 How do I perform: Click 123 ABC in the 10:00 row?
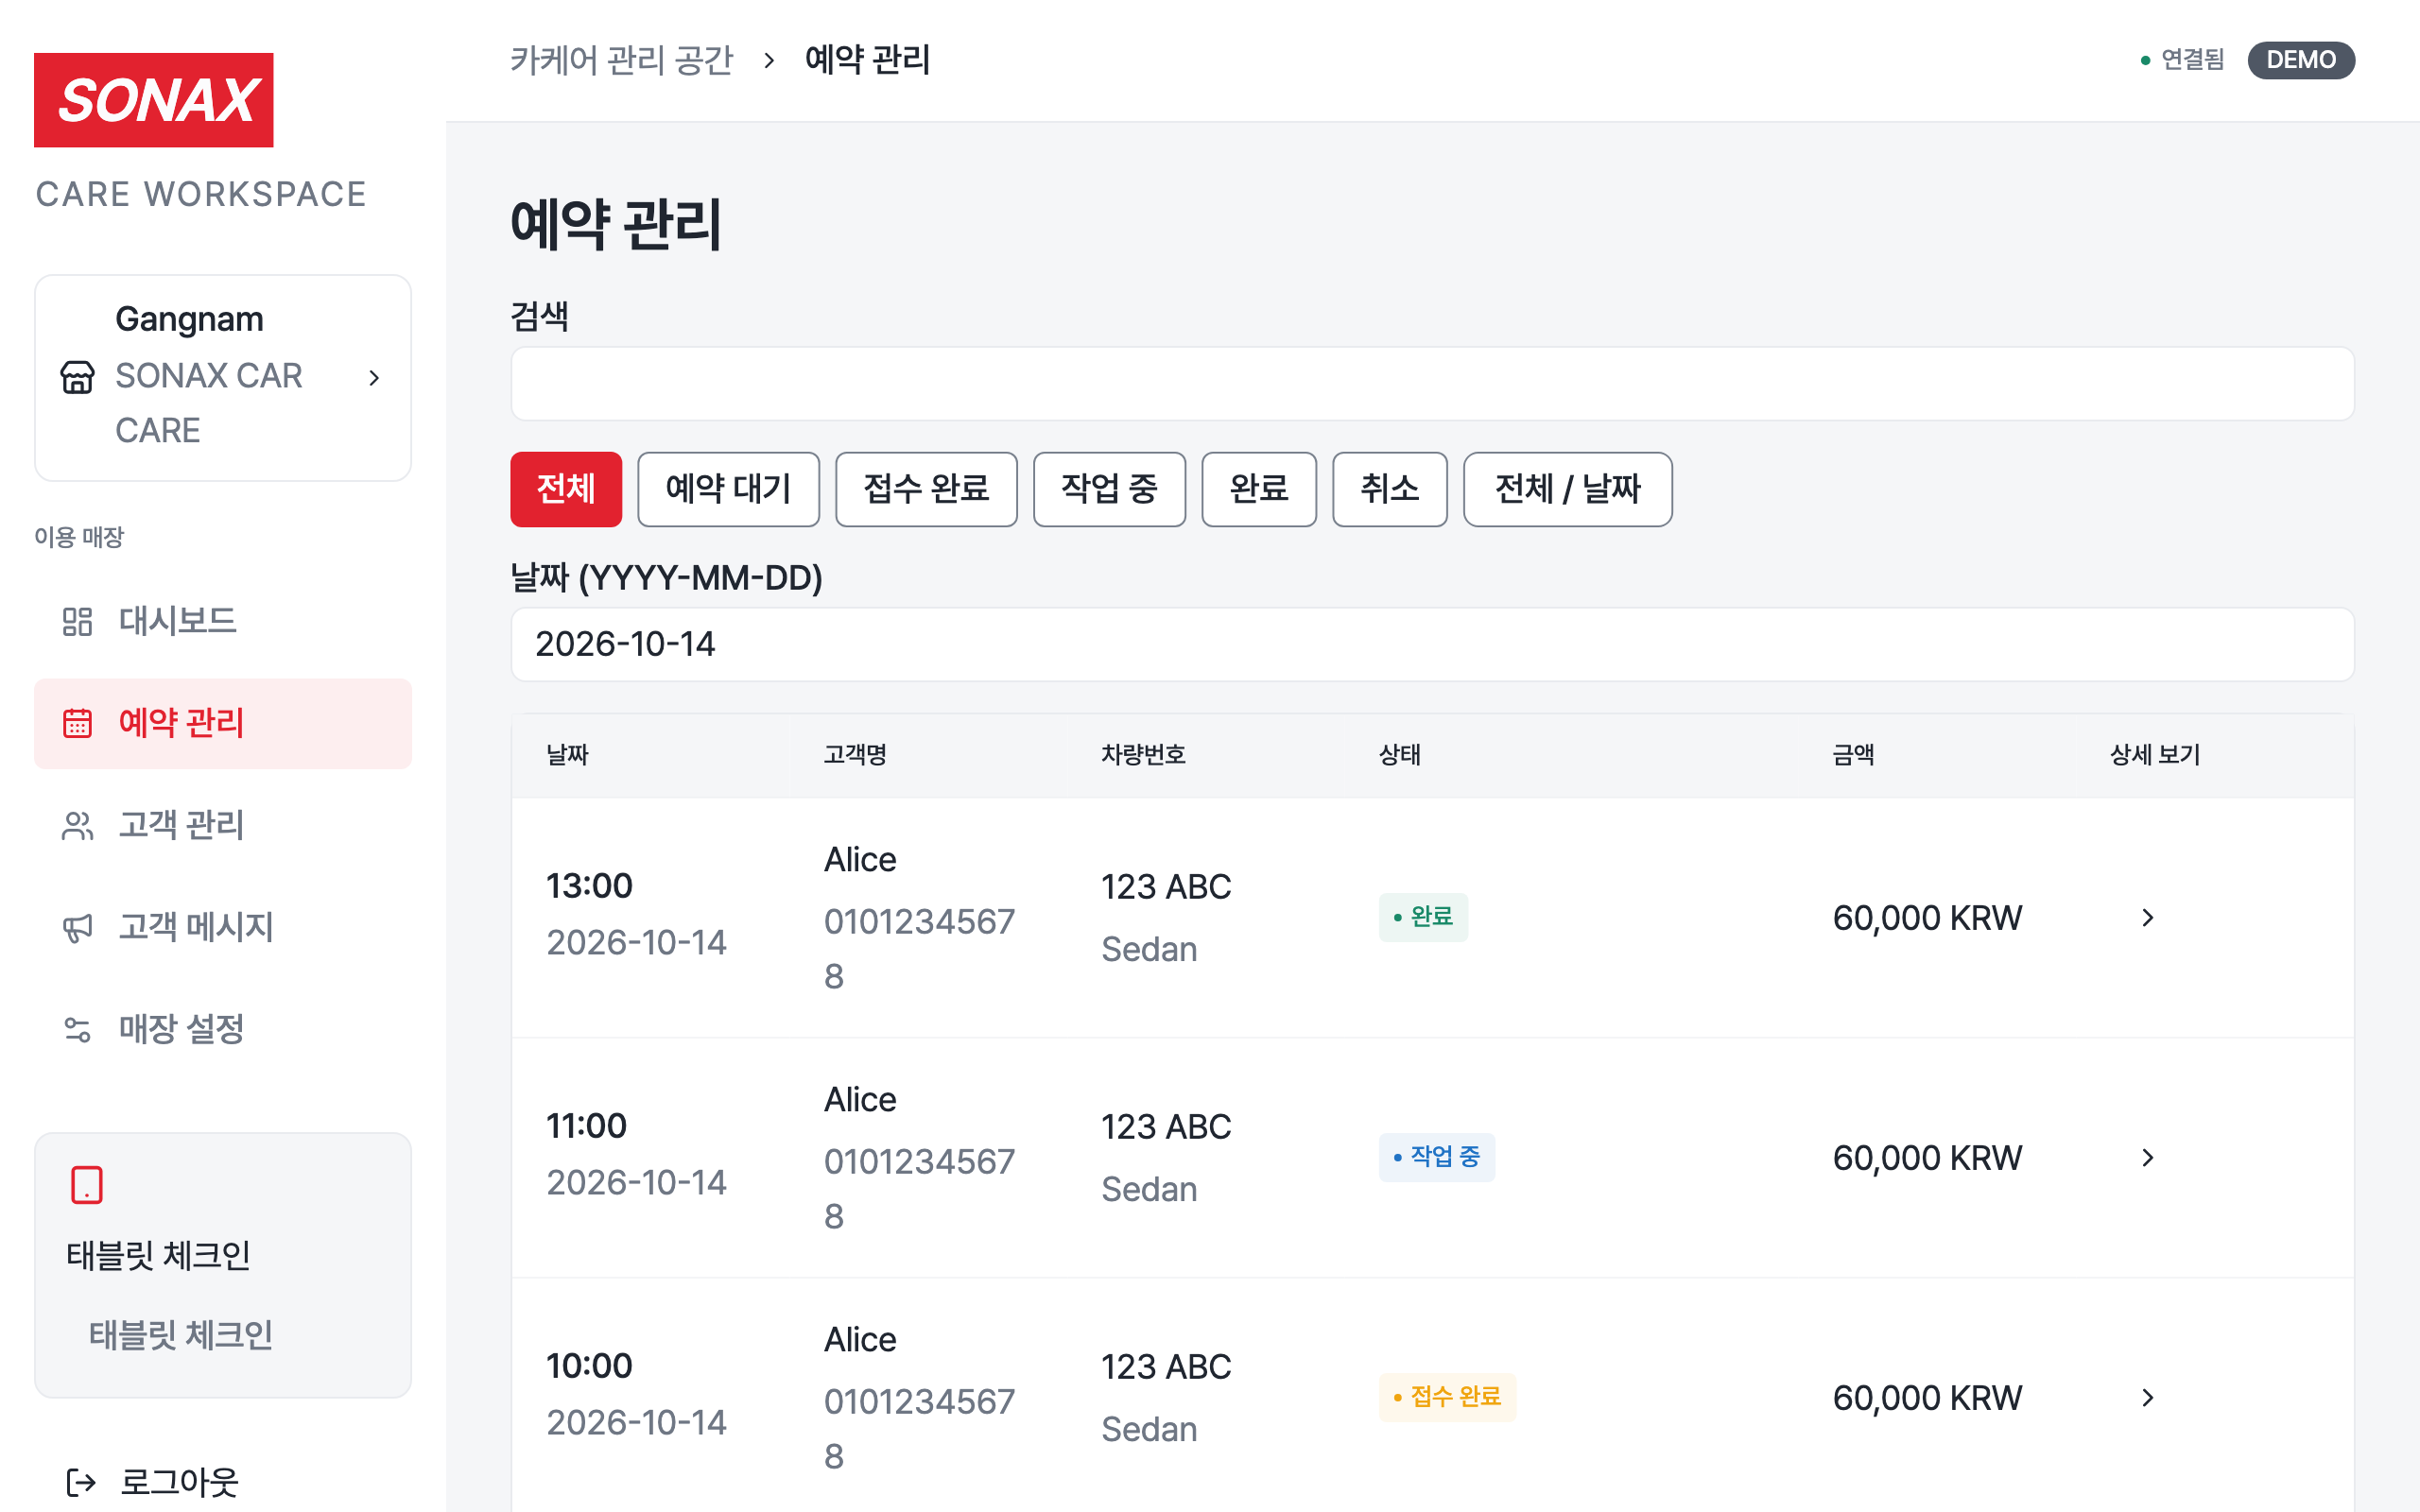[x=1166, y=1367]
